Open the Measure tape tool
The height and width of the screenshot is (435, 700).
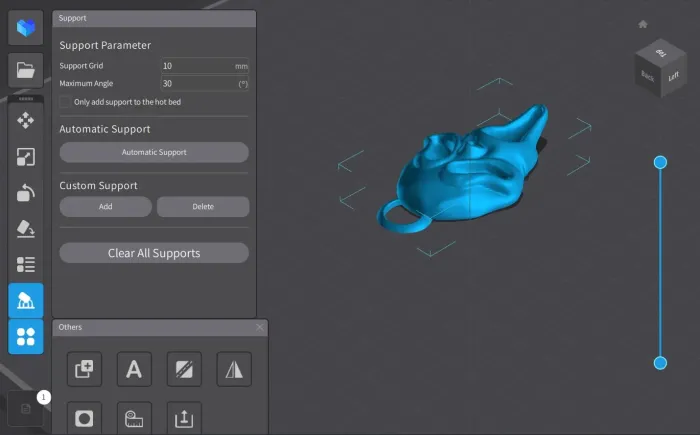pyautogui.click(x=134, y=419)
